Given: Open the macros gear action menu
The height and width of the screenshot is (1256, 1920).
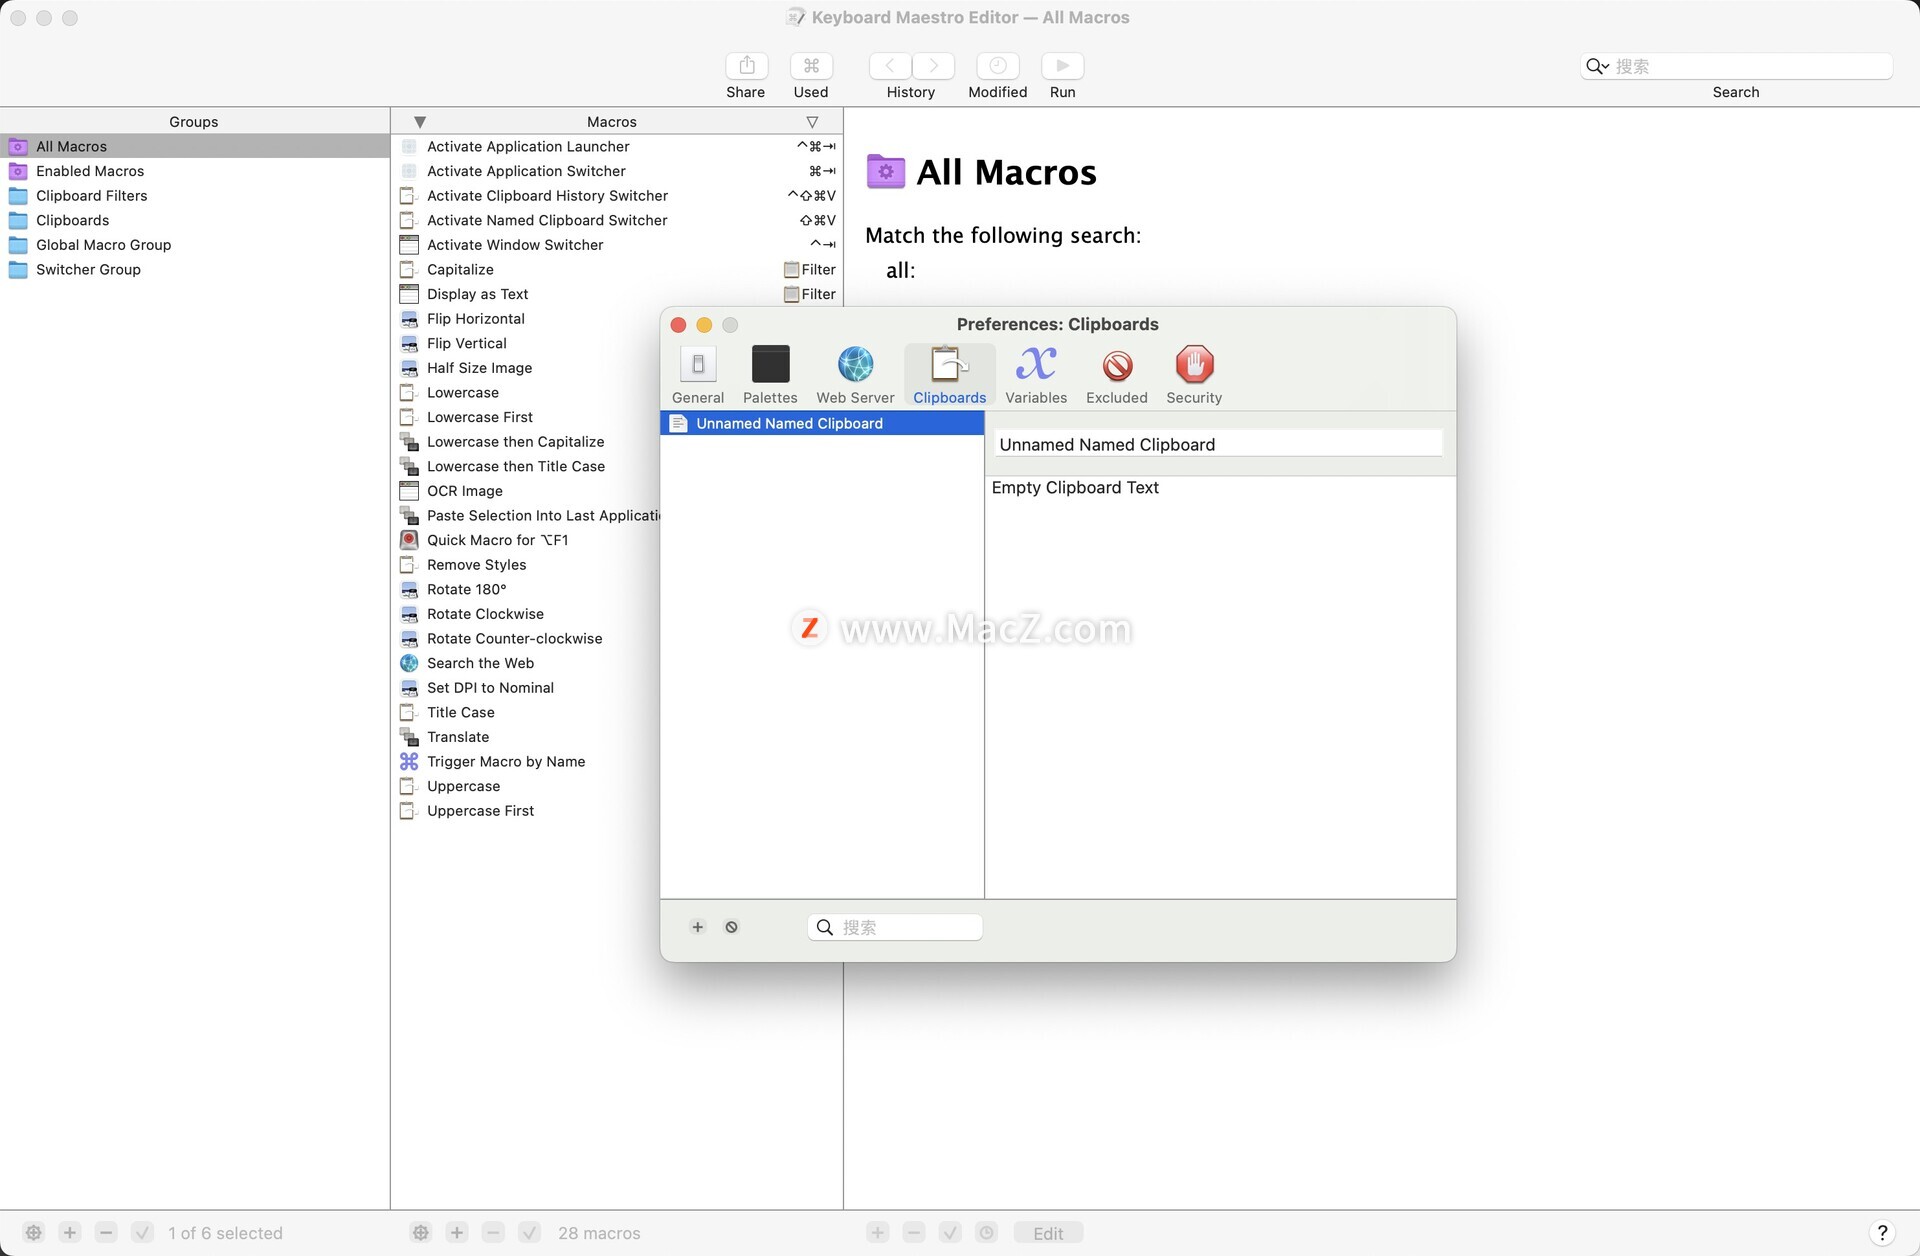Looking at the screenshot, I should point(421,1232).
